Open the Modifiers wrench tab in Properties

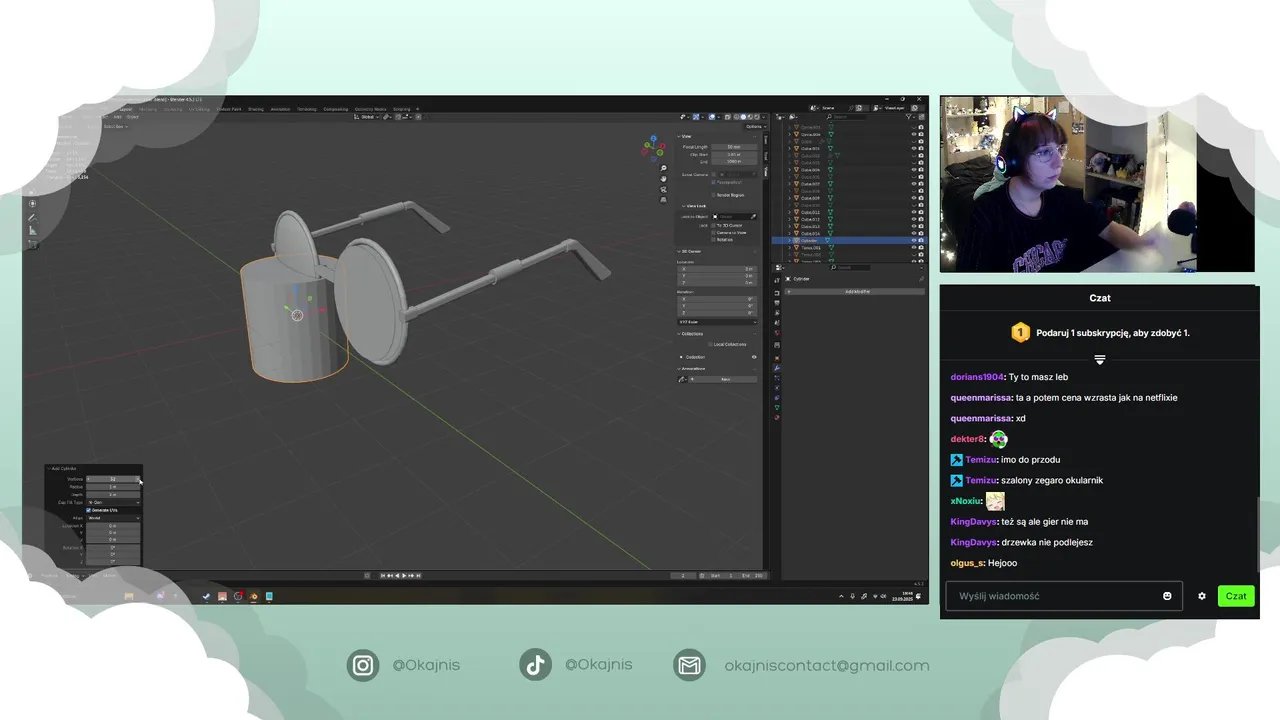[x=777, y=368]
